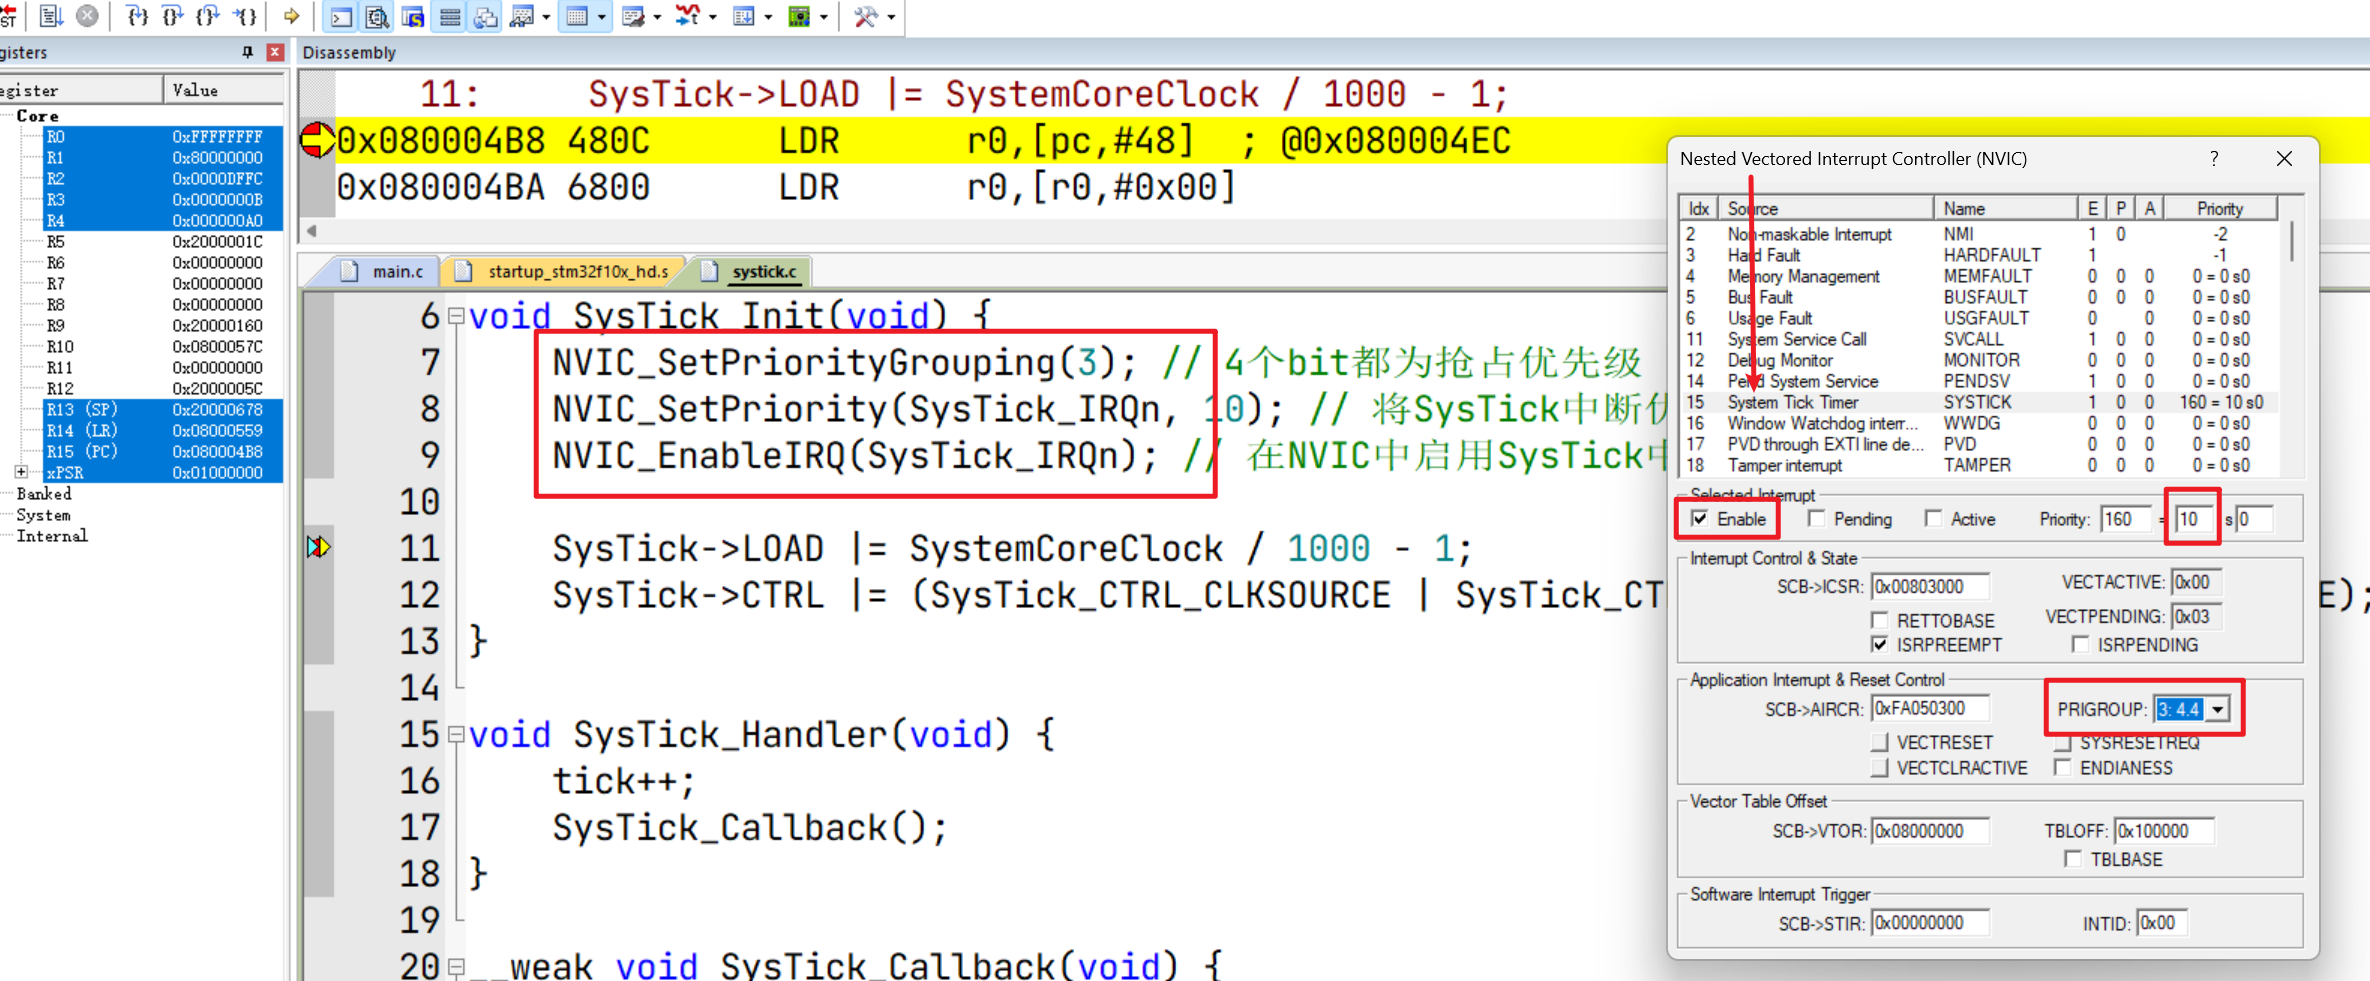Open the Toolbox hammer icon

coord(865,16)
